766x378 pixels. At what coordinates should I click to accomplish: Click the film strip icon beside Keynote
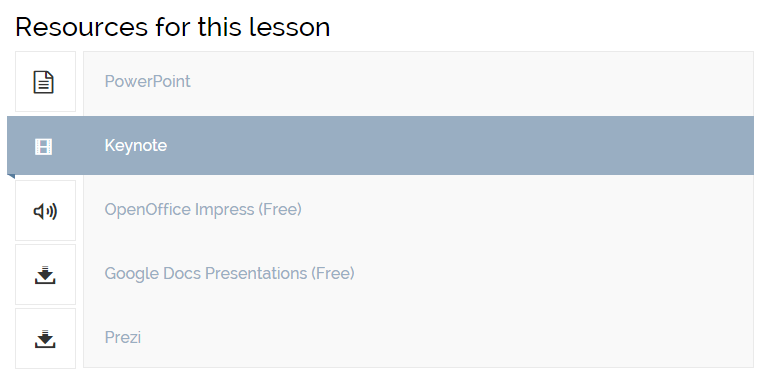43,147
